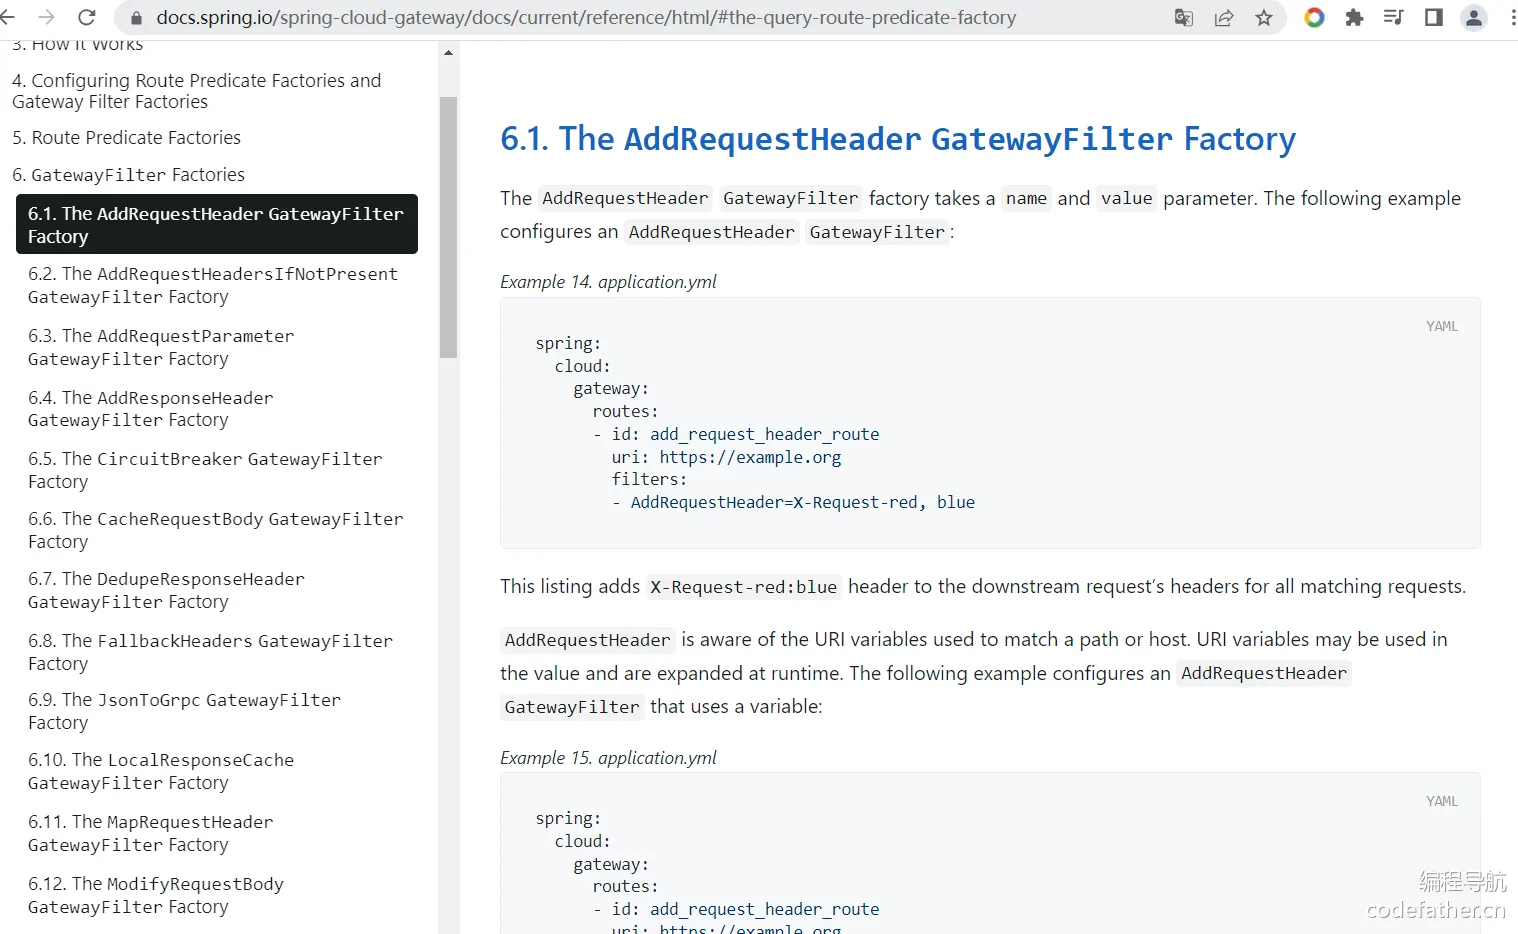Click the inline code 'X-Request-red:blue'
Image resolution: width=1518 pixels, height=934 pixels.
pos(744,587)
